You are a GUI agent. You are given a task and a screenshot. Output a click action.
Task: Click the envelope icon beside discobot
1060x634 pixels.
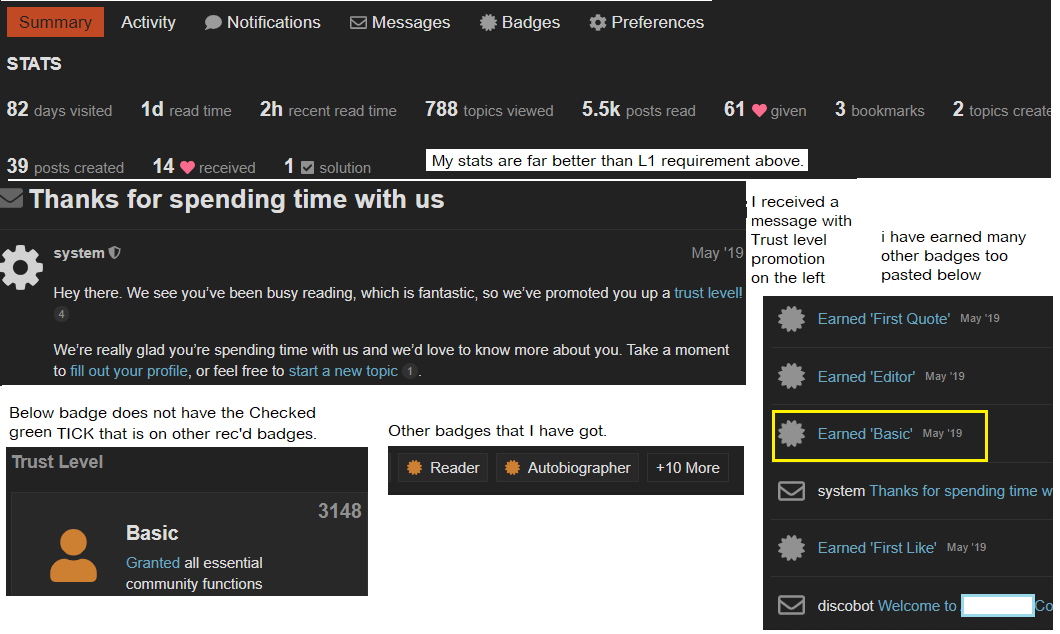click(792, 605)
